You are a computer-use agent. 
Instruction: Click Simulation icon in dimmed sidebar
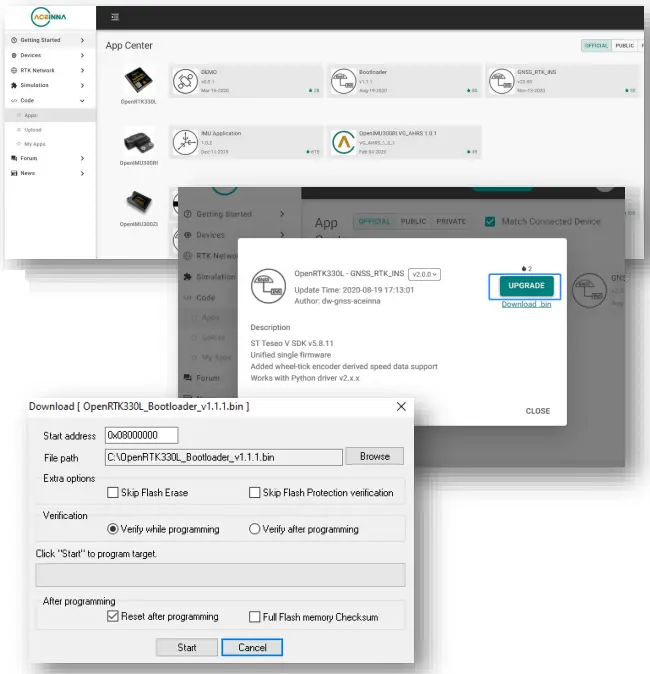click(x=187, y=276)
